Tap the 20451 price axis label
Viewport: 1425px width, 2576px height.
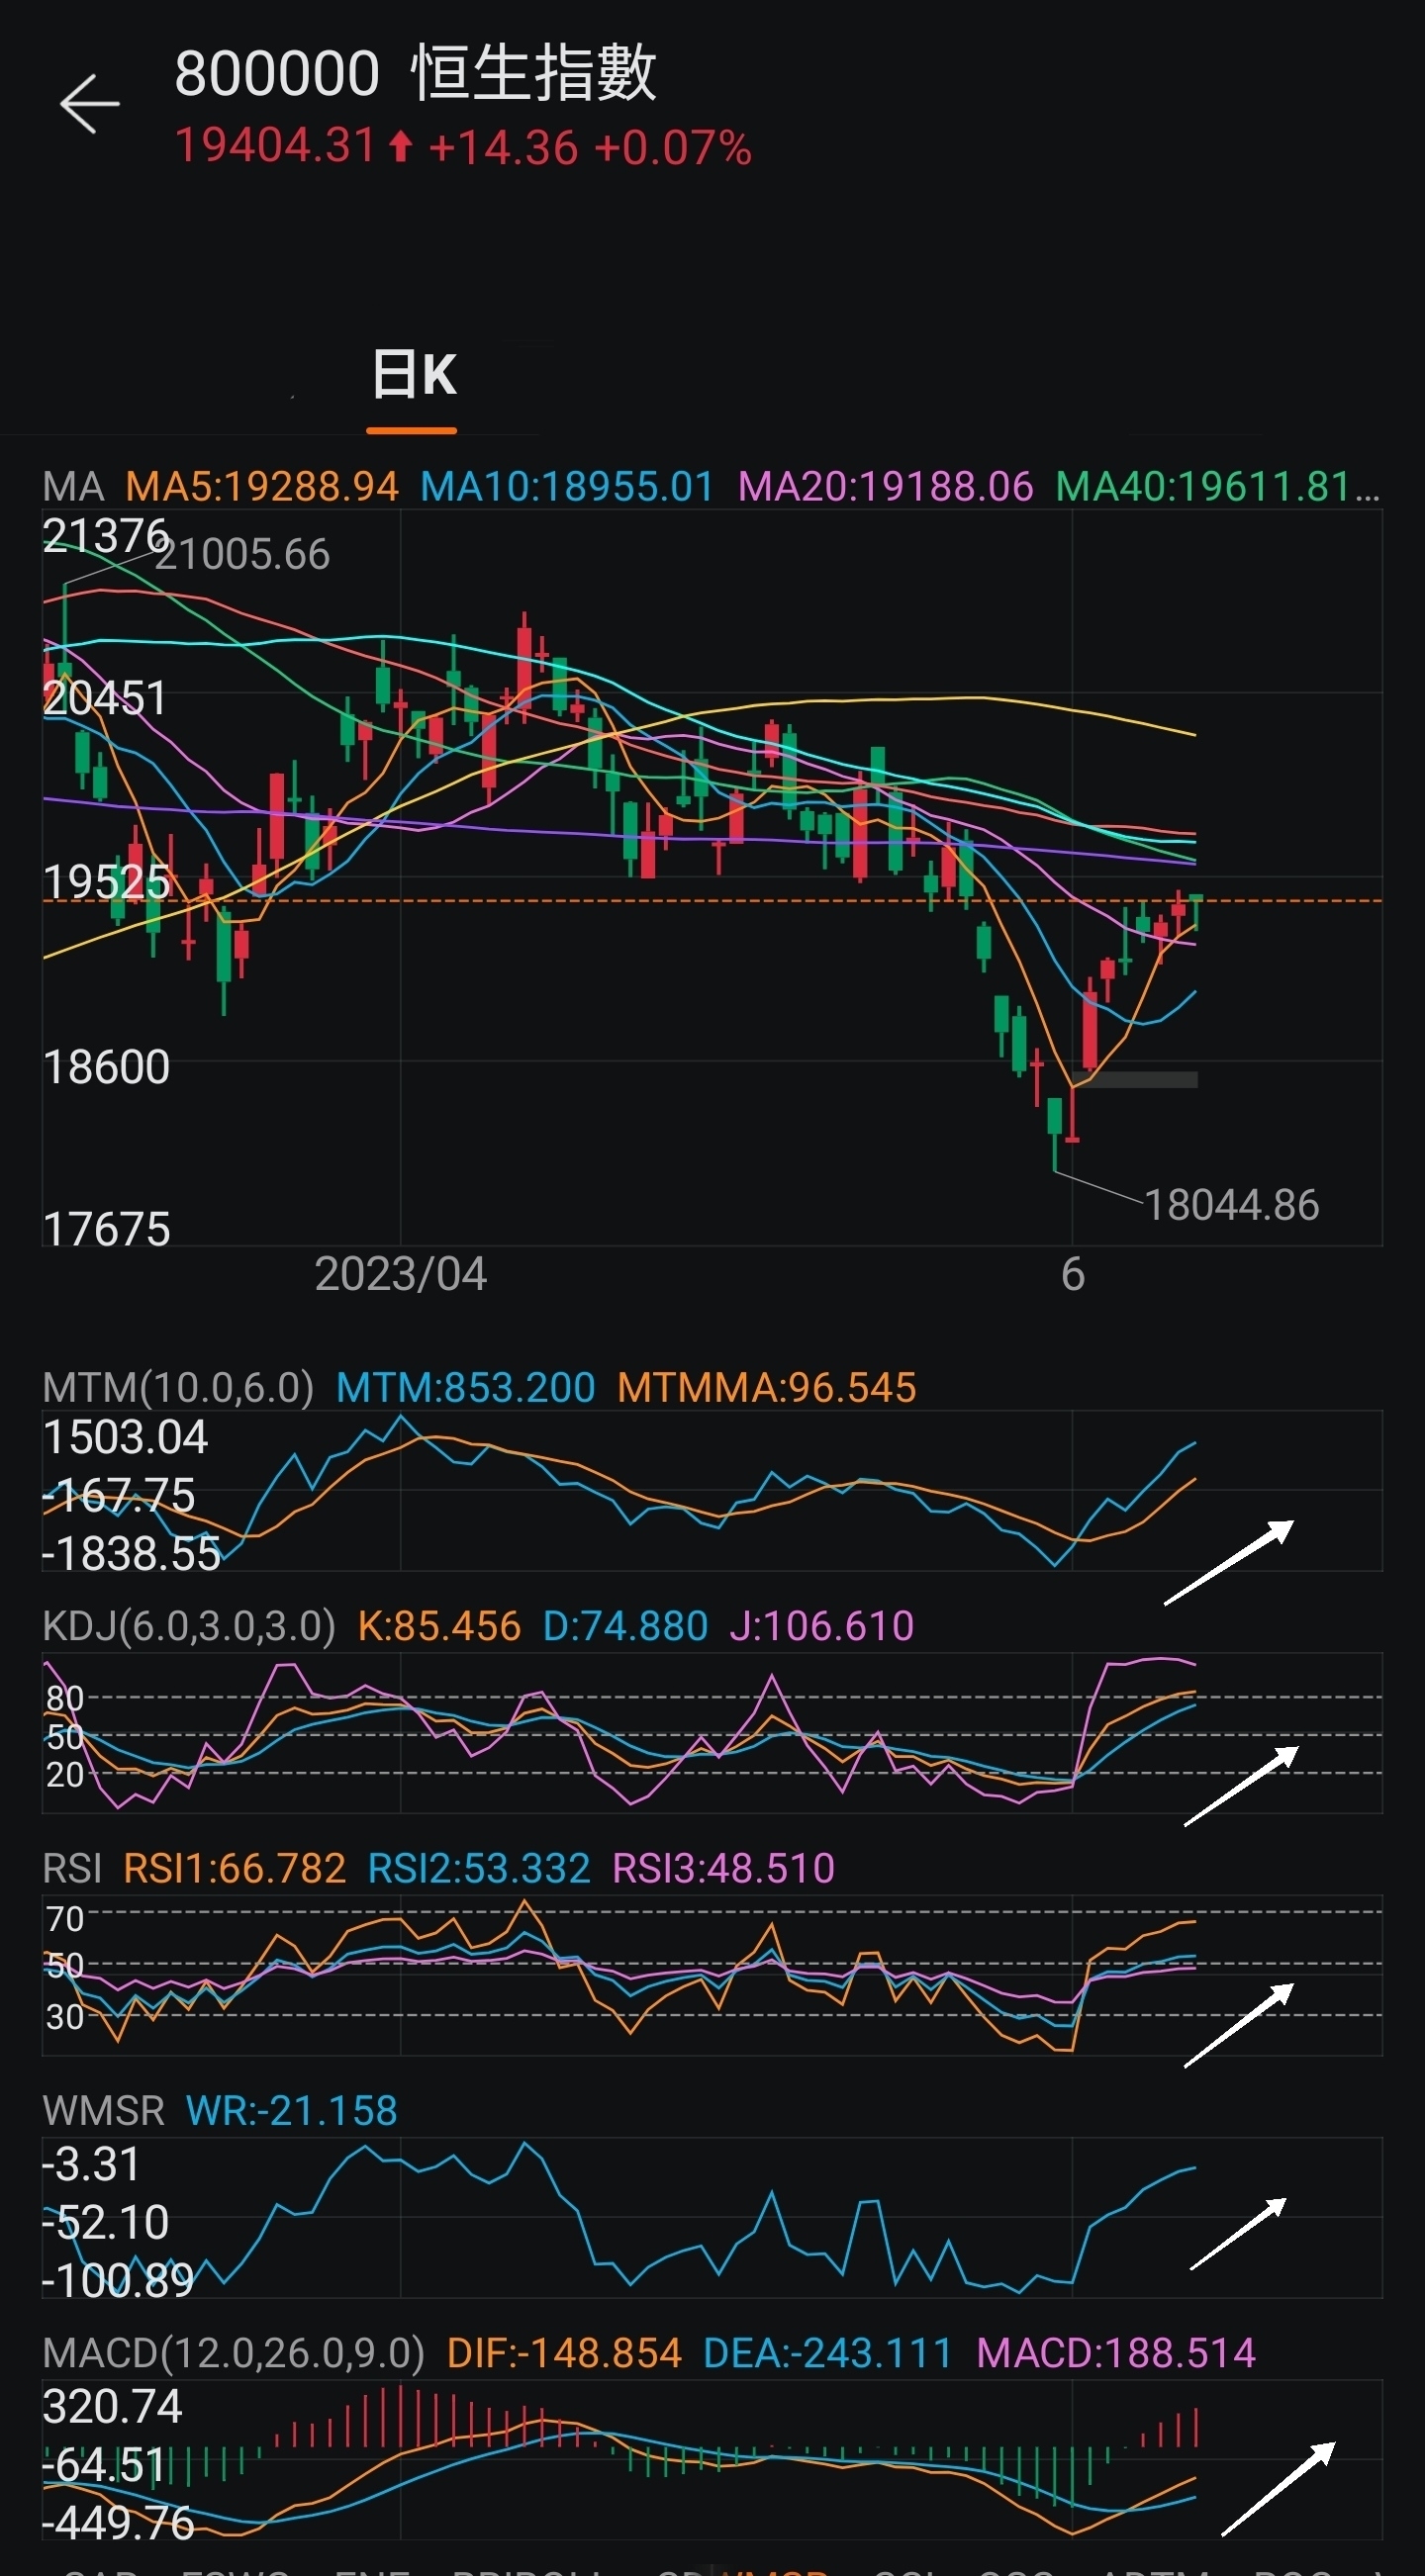(105, 698)
